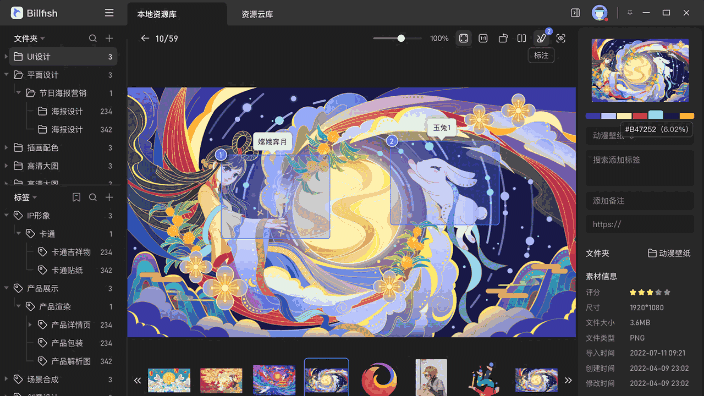Set rating to the first star
Screen dimensions: 704x396
pos(633,292)
